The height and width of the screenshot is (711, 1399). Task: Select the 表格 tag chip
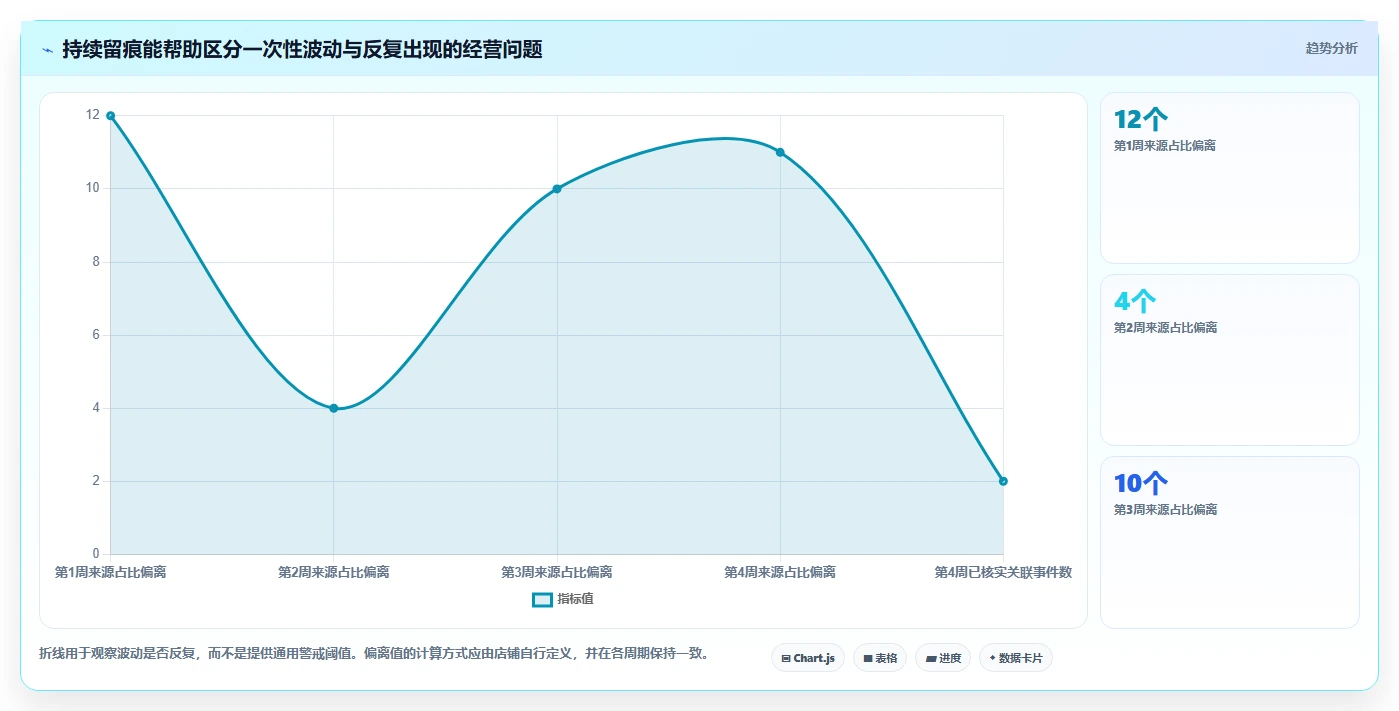coord(880,658)
